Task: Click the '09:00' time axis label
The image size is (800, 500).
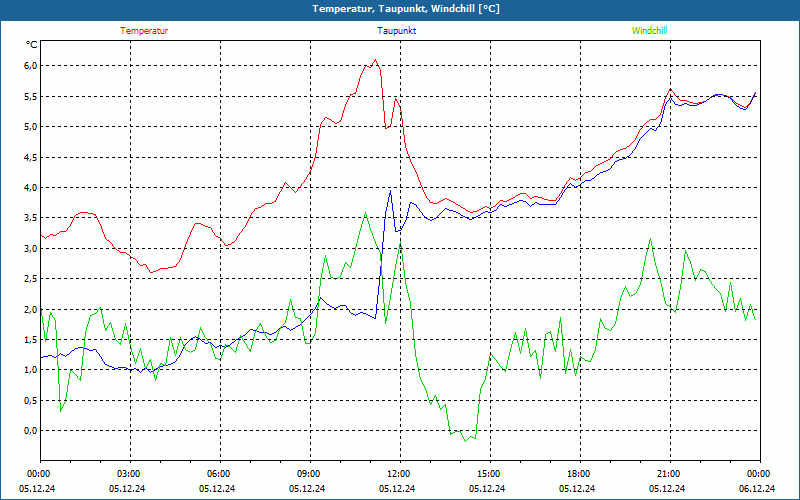Action: pyautogui.click(x=308, y=474)
